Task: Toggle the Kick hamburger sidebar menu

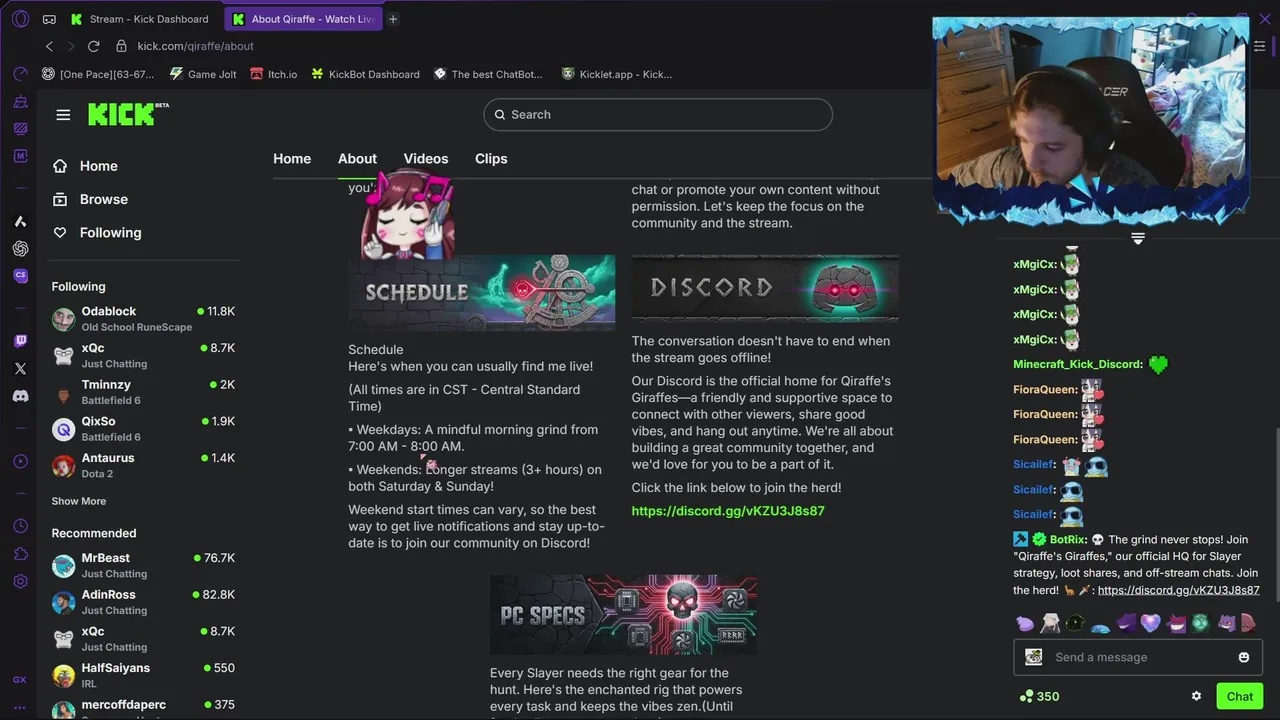Action: click(63, 115)
